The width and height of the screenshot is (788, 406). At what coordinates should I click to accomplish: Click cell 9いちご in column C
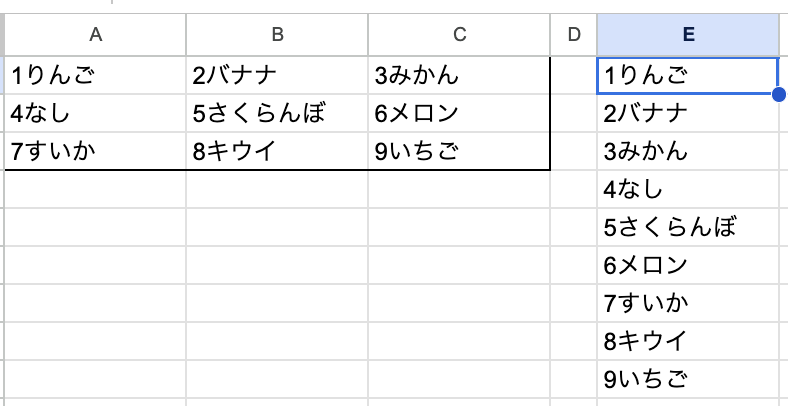(459, 151)
